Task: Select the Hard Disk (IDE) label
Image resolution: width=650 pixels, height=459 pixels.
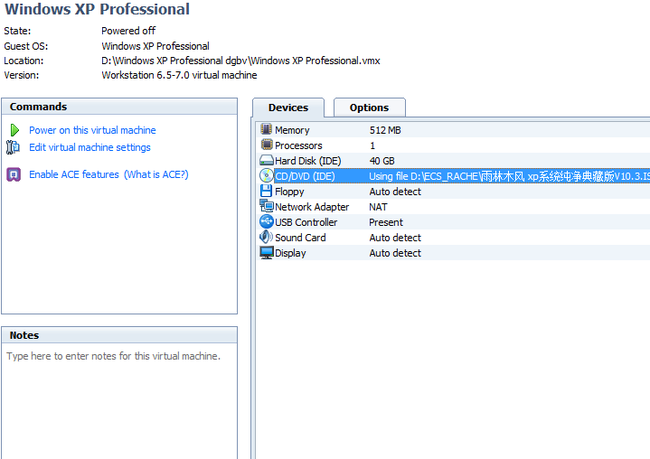Action: [x=308, y=161]
